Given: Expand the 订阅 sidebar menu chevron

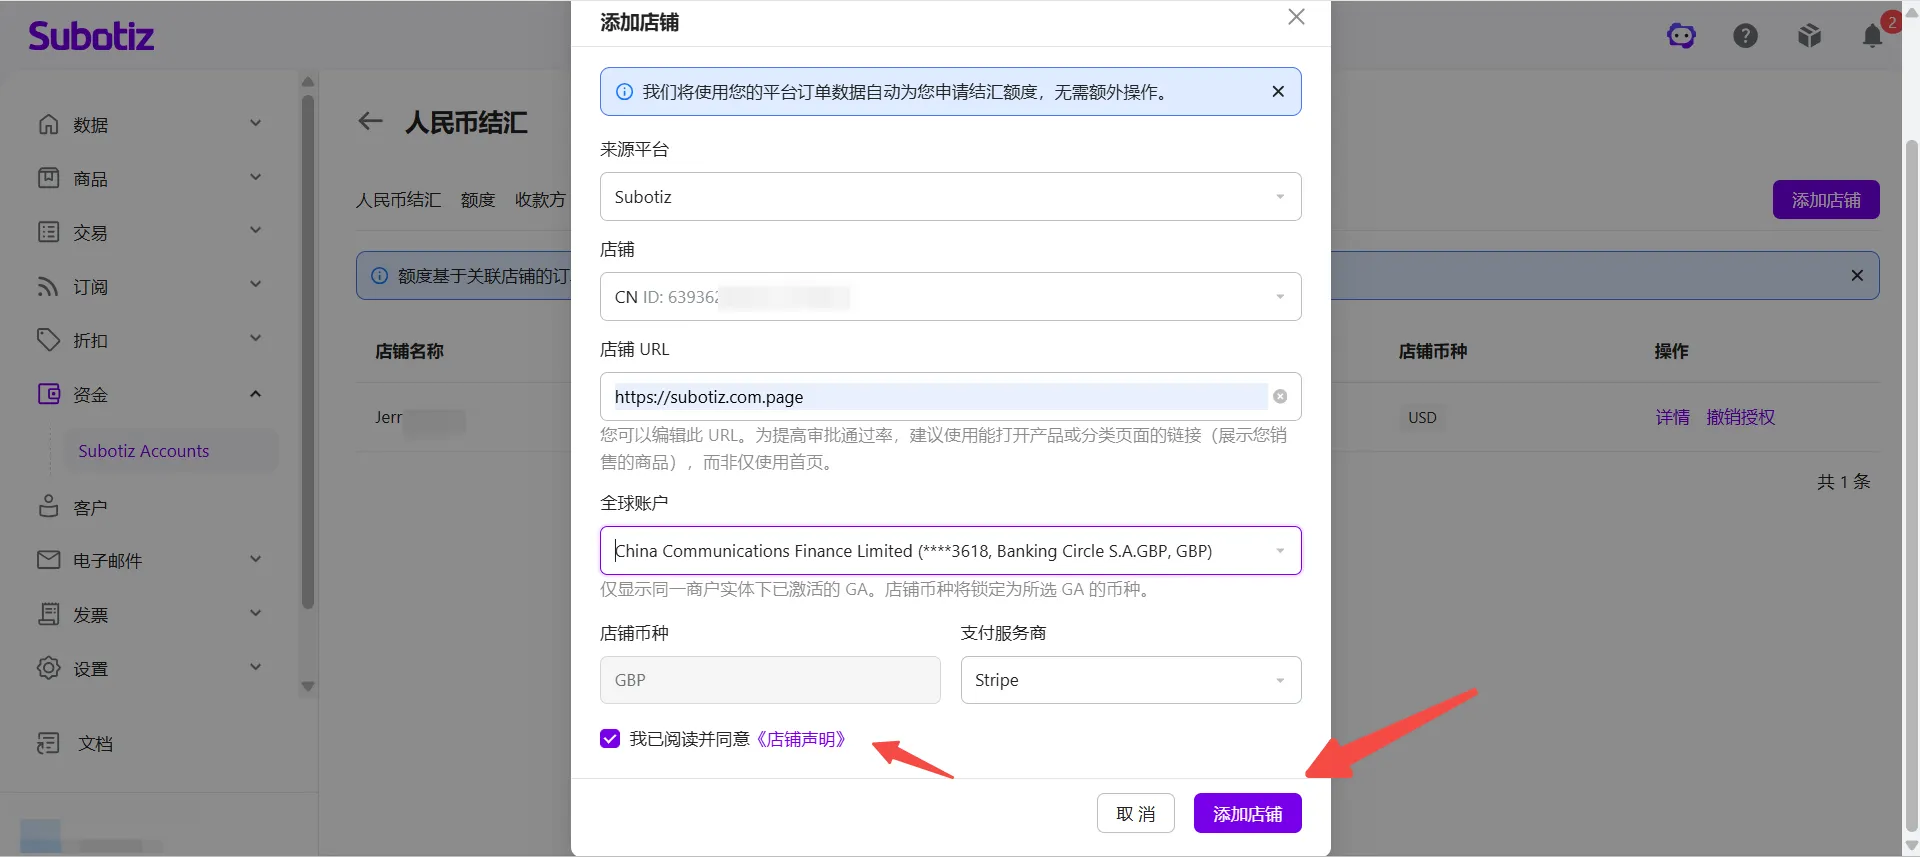Looking at the screenshot, I should (255, 285).
